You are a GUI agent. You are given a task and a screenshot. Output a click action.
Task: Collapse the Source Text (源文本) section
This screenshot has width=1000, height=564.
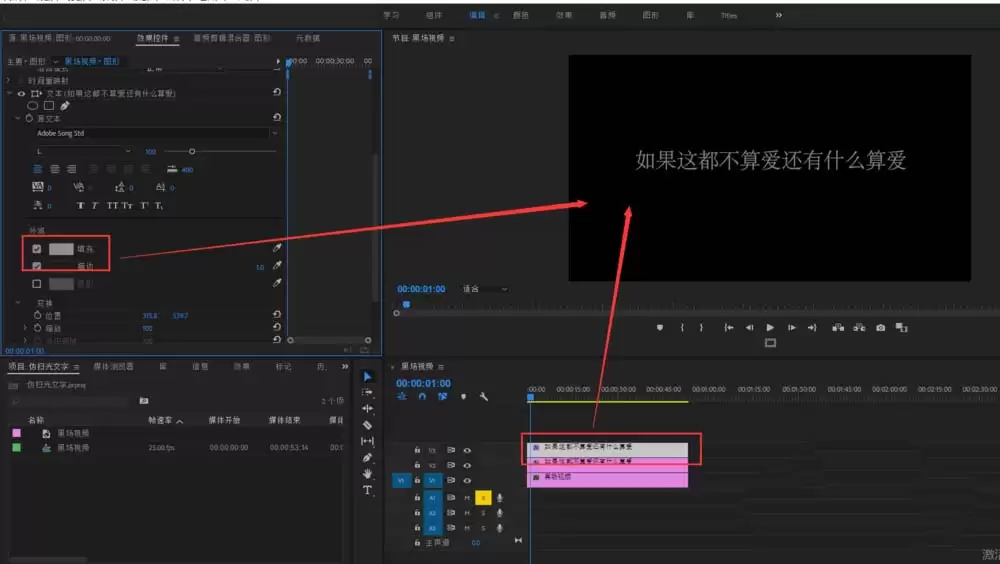pyautogui.click(x=17, y=118)
